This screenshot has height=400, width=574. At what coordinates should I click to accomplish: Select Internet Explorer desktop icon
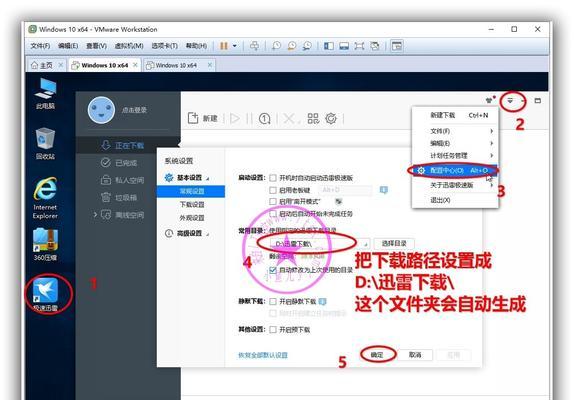coord(45,198)
